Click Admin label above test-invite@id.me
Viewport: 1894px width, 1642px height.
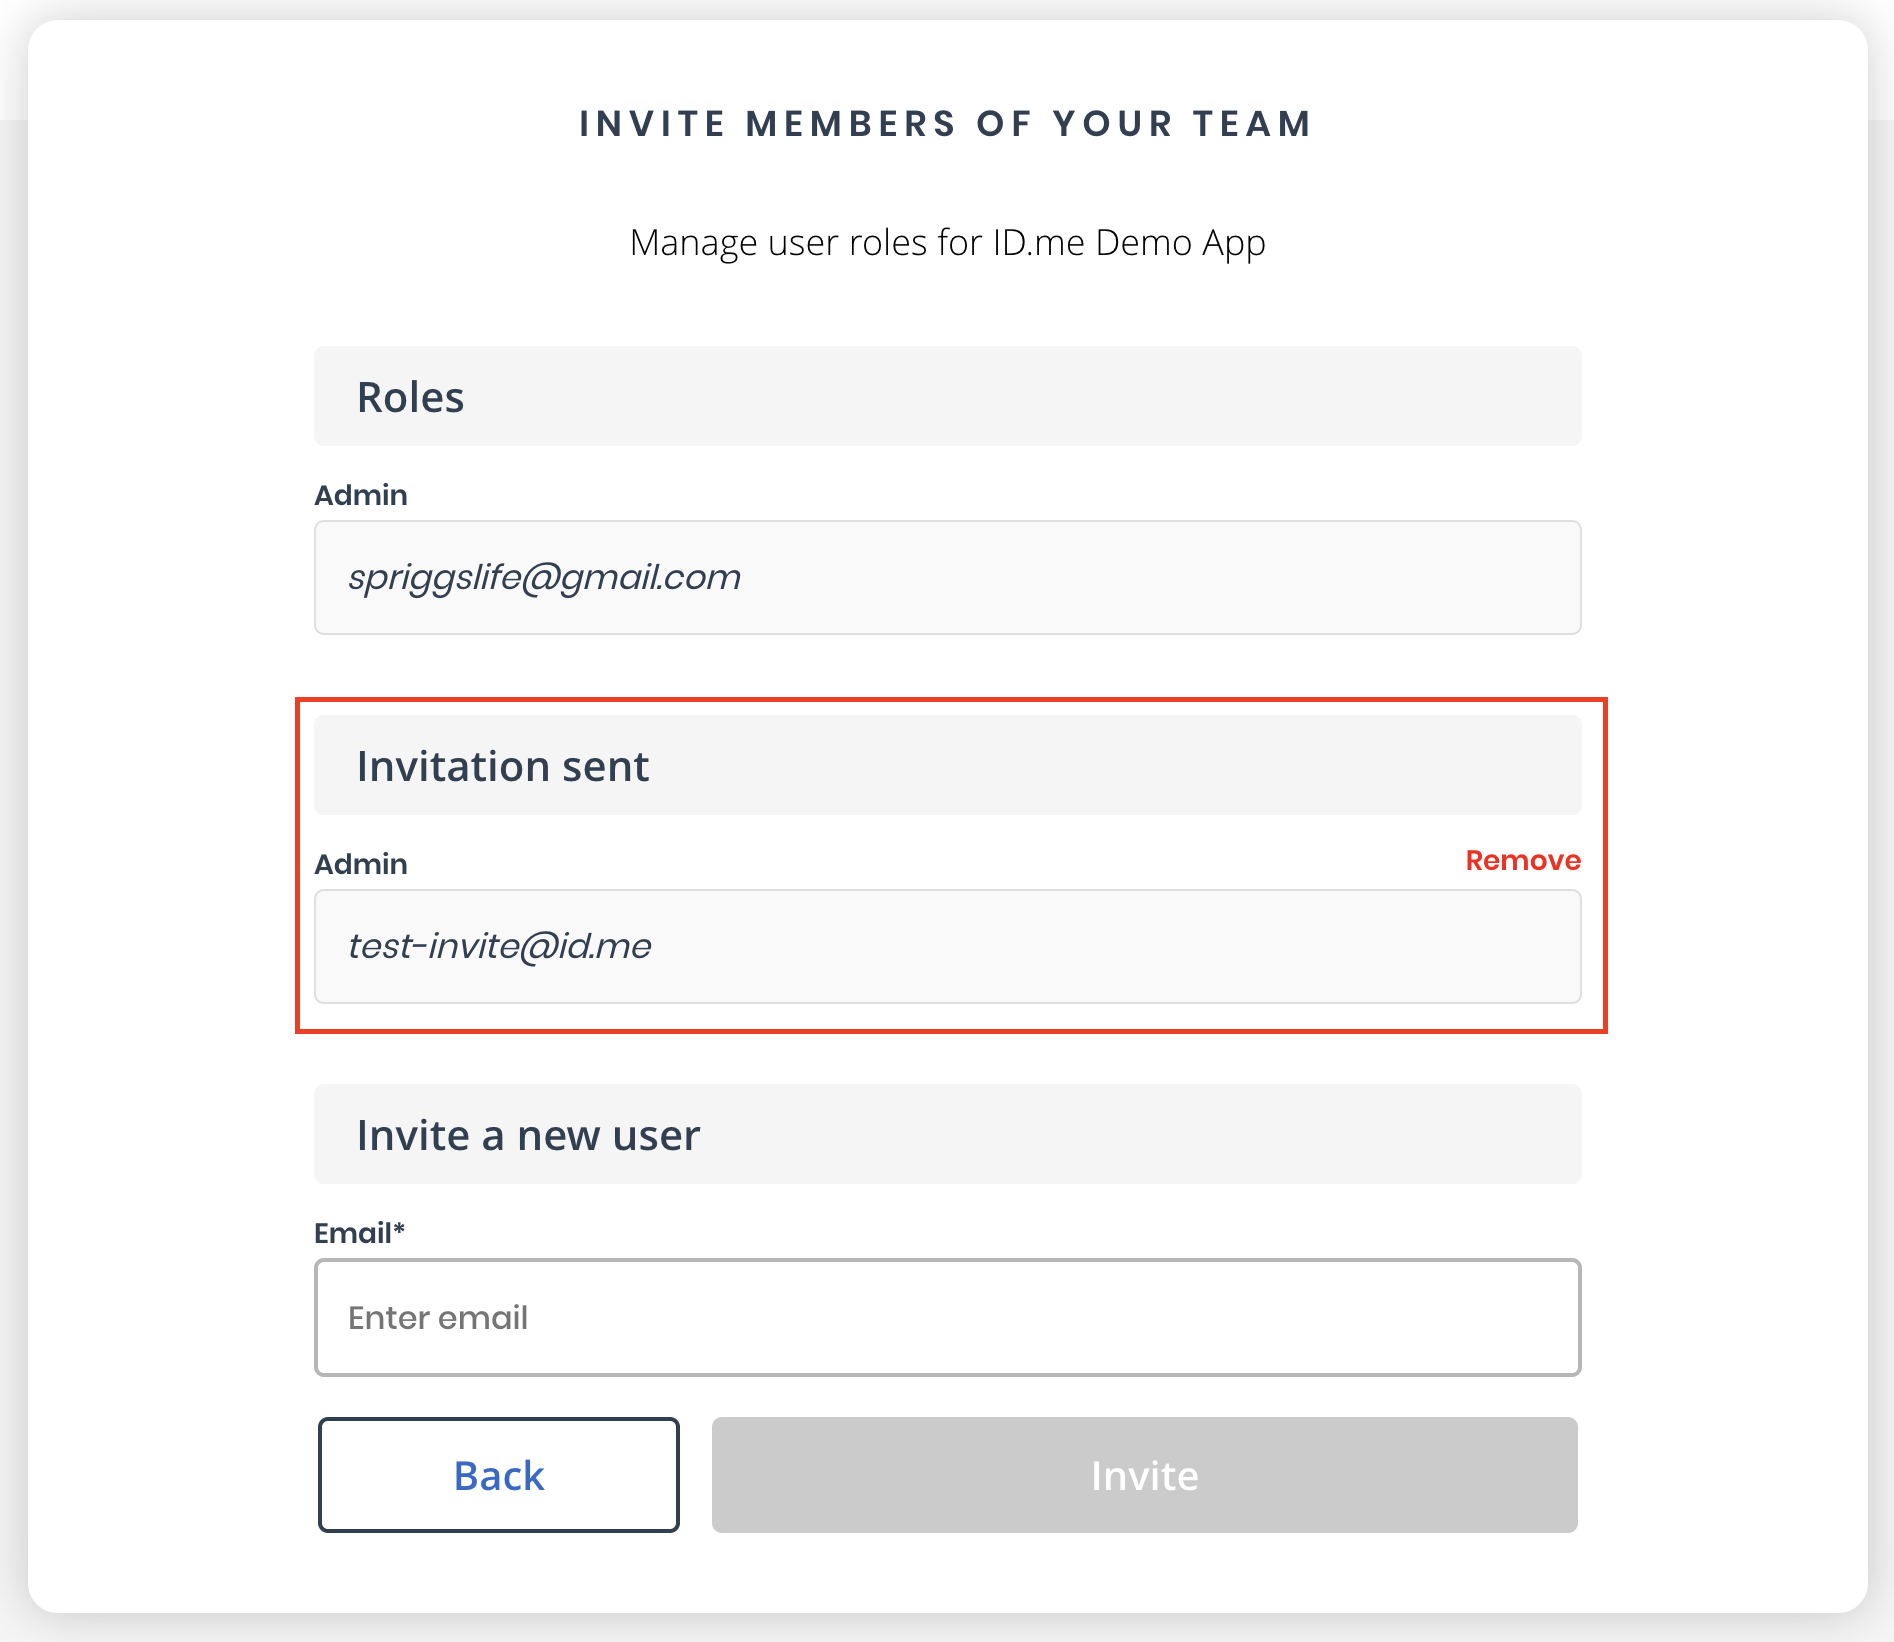[361, 864]
